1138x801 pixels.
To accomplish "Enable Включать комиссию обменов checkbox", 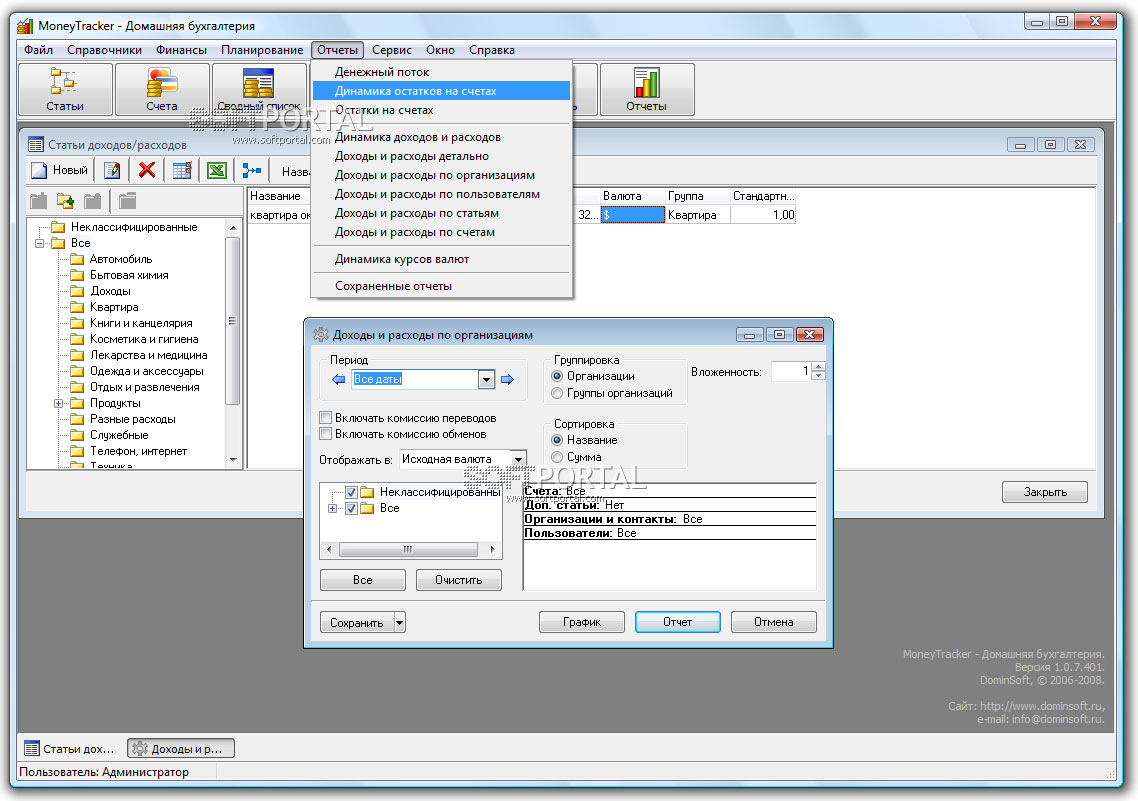I will pos(326,434).
